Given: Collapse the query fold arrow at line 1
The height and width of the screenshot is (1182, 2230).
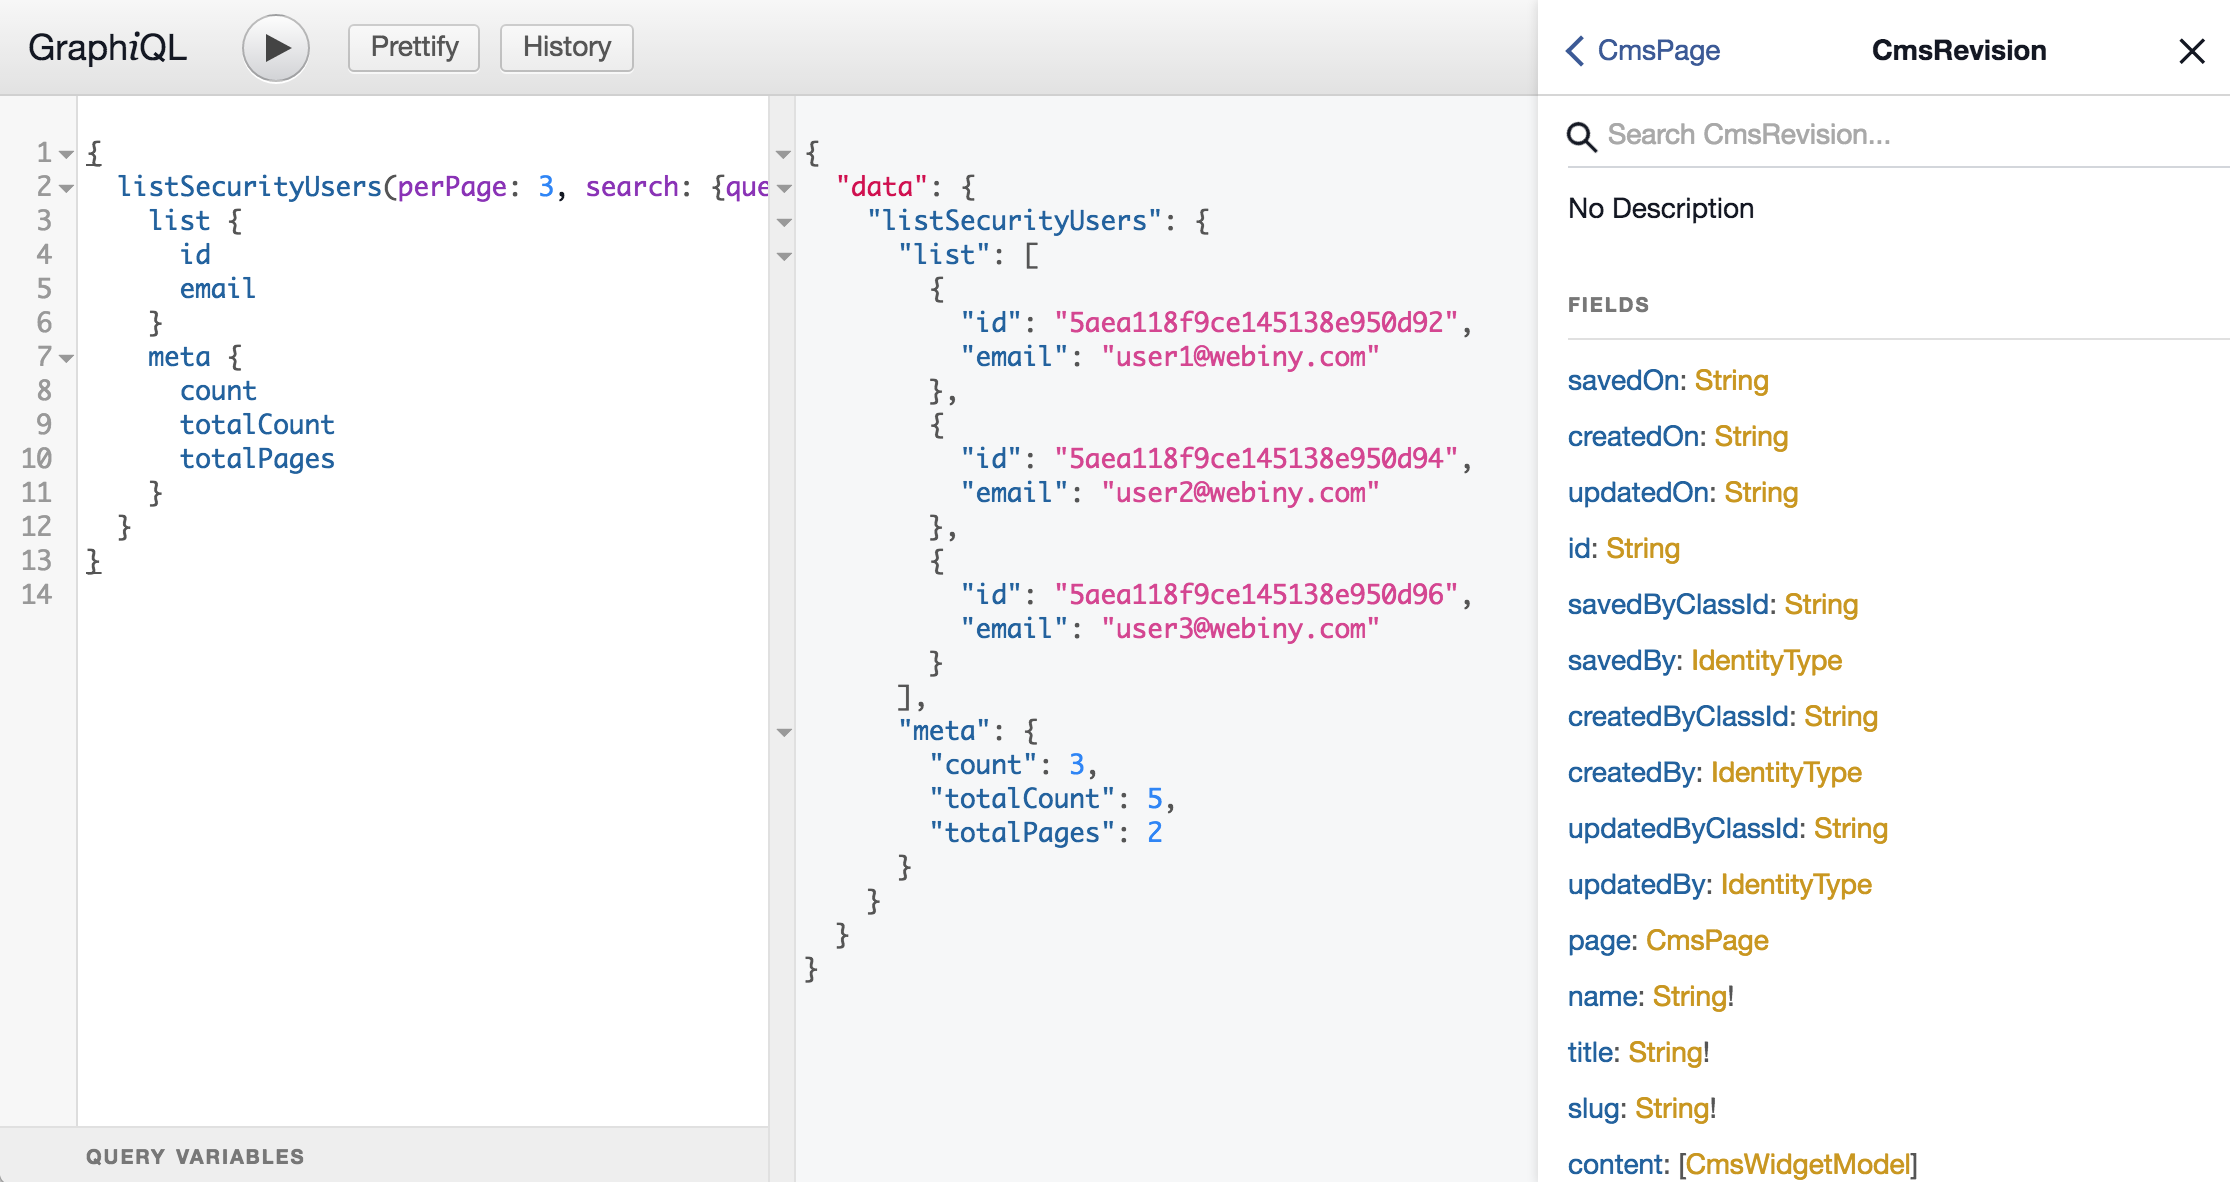Looking at the screenshot, I should click(x=67, y=154).
